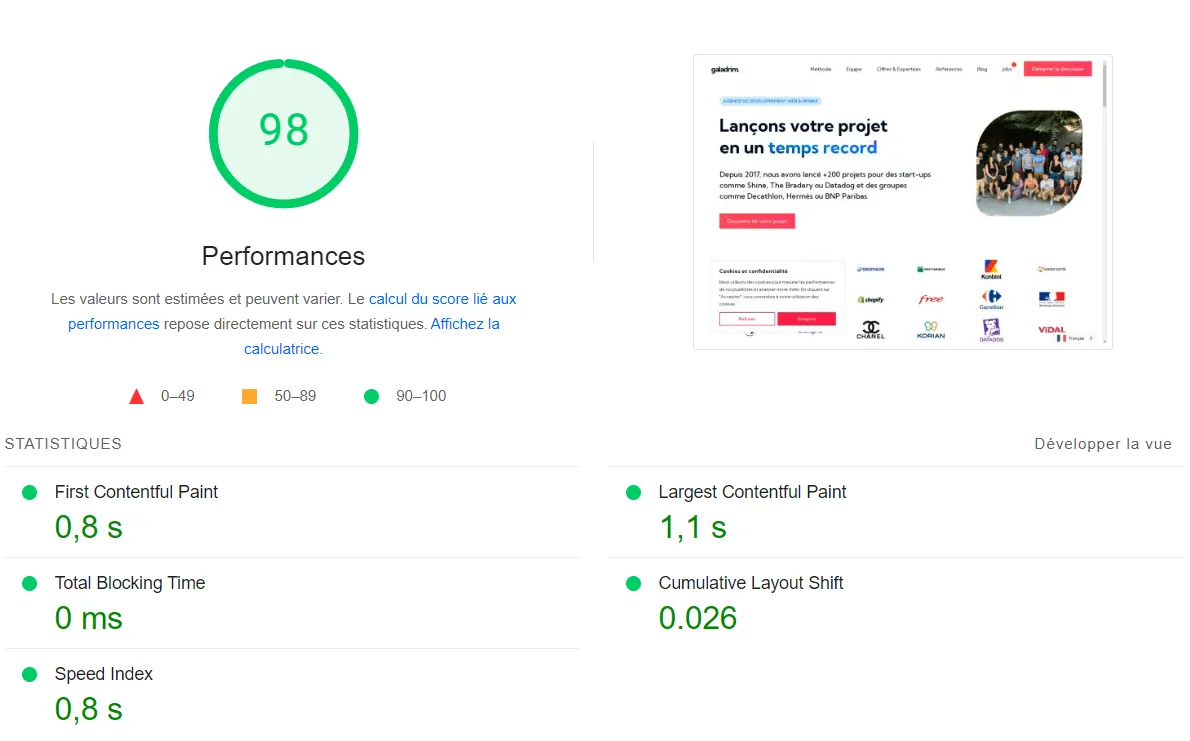
Task: Open the 'Affichez la calculatrice' link
Action: tap(464, 324)
